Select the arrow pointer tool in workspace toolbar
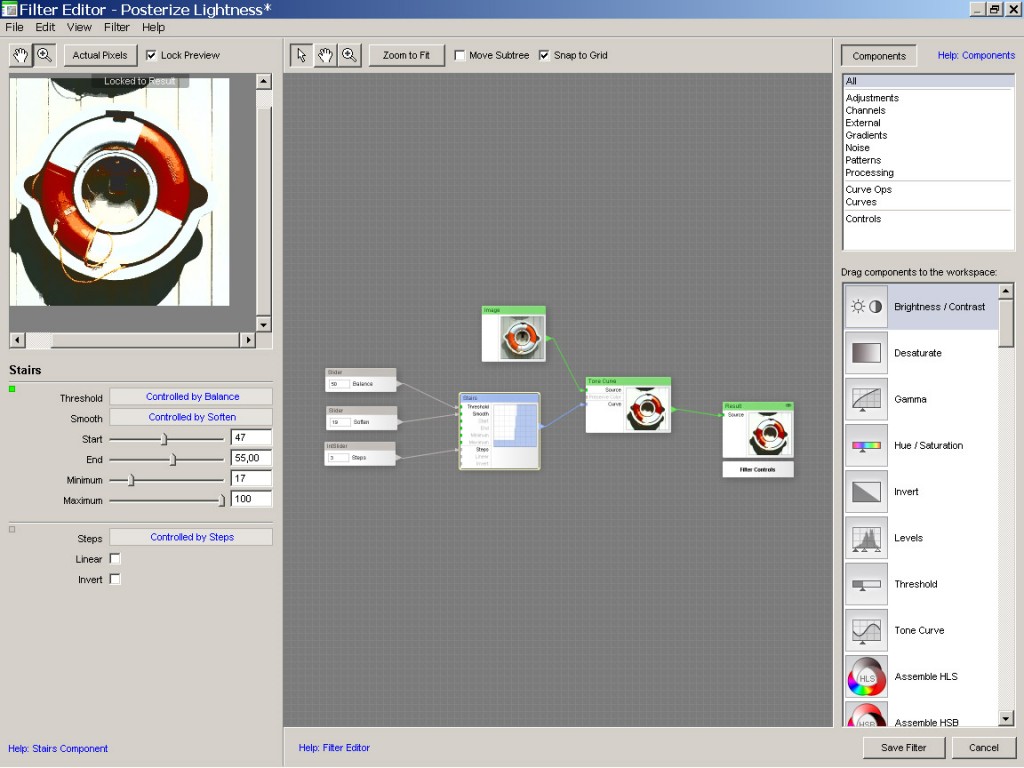 pos(301,56)
